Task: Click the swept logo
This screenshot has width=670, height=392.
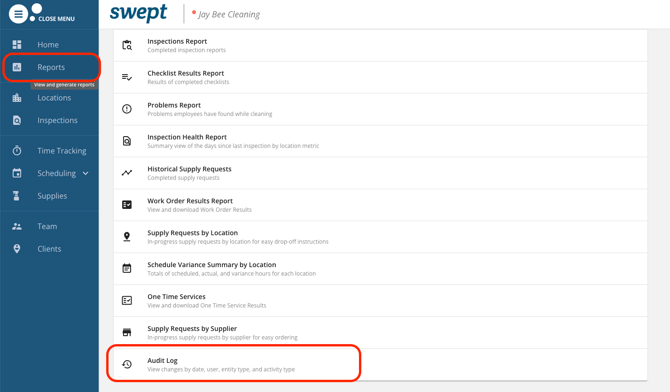Action: [138, 13]
